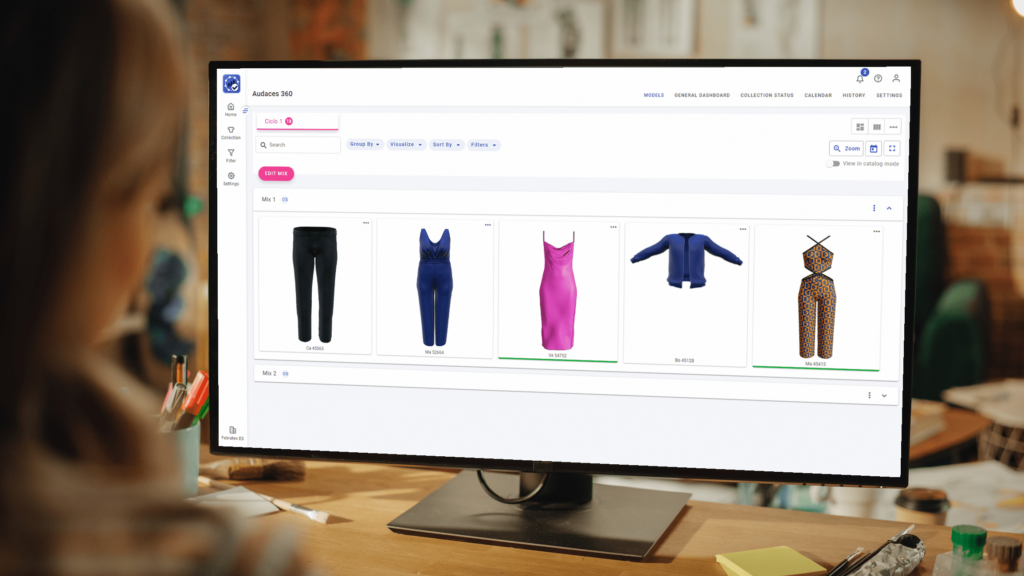
Task: Switch to the Calendar menu item
Action: [x=817, y=94]
